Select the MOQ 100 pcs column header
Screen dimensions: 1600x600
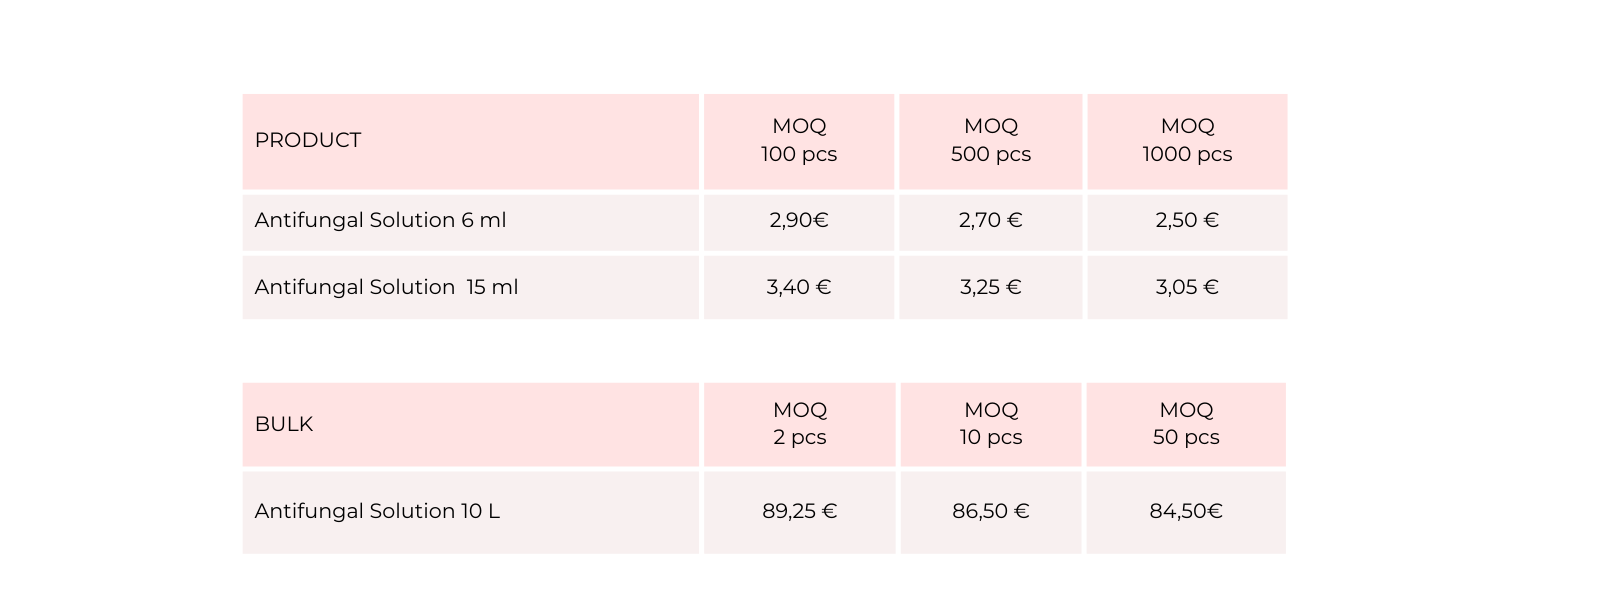coord(799,140)
